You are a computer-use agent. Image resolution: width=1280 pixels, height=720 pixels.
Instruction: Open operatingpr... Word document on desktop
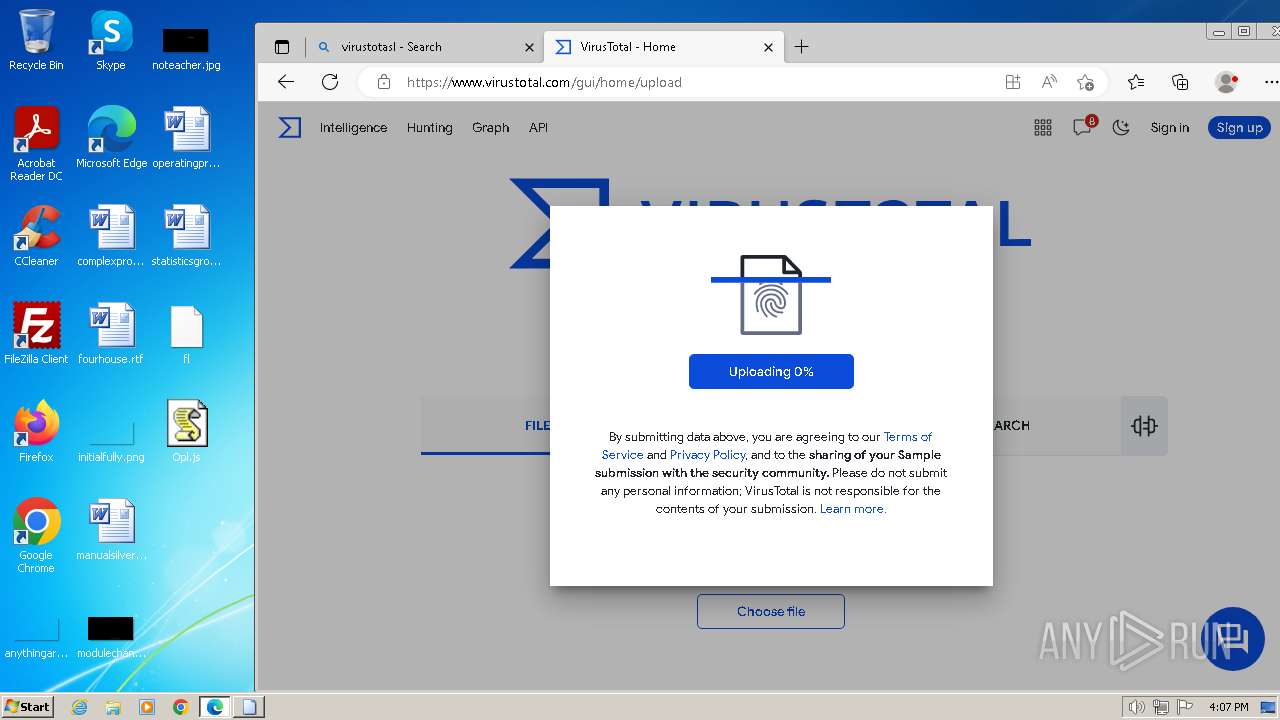click(x=186, y=138)
